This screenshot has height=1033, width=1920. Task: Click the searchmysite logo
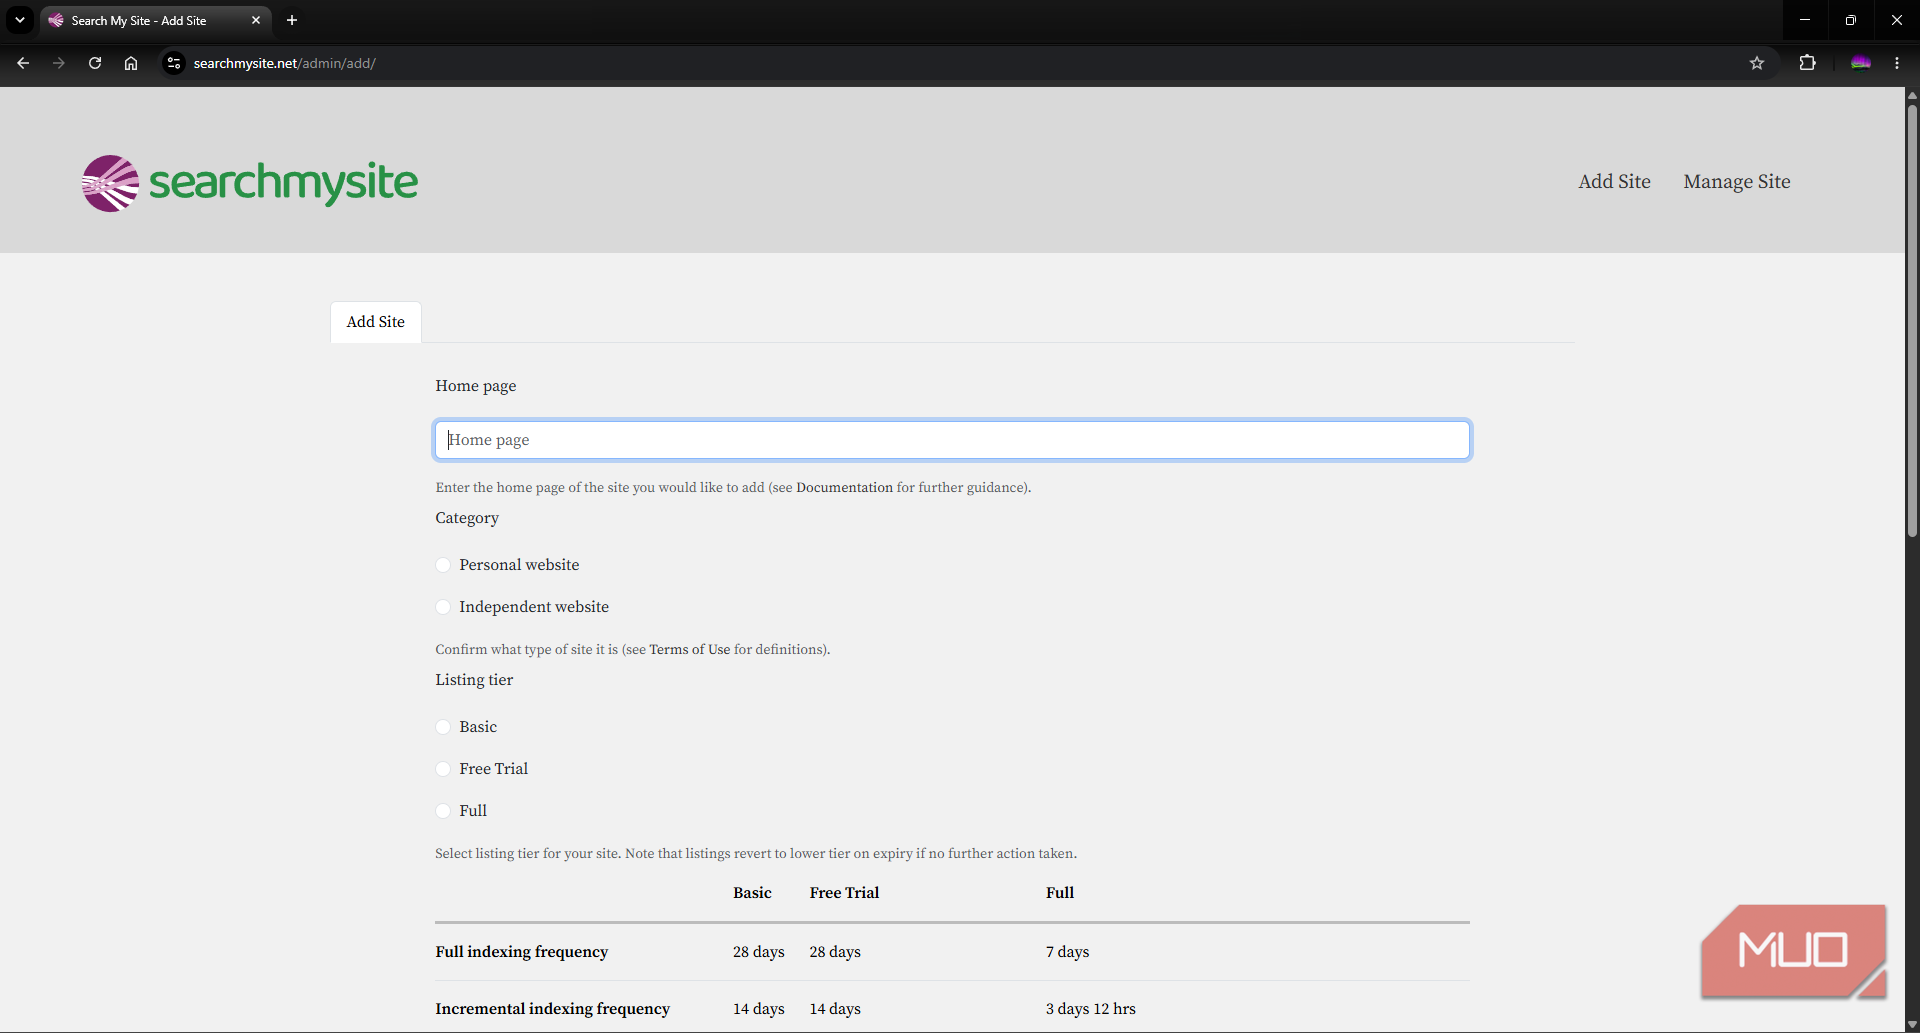click(x=250, y=183)
